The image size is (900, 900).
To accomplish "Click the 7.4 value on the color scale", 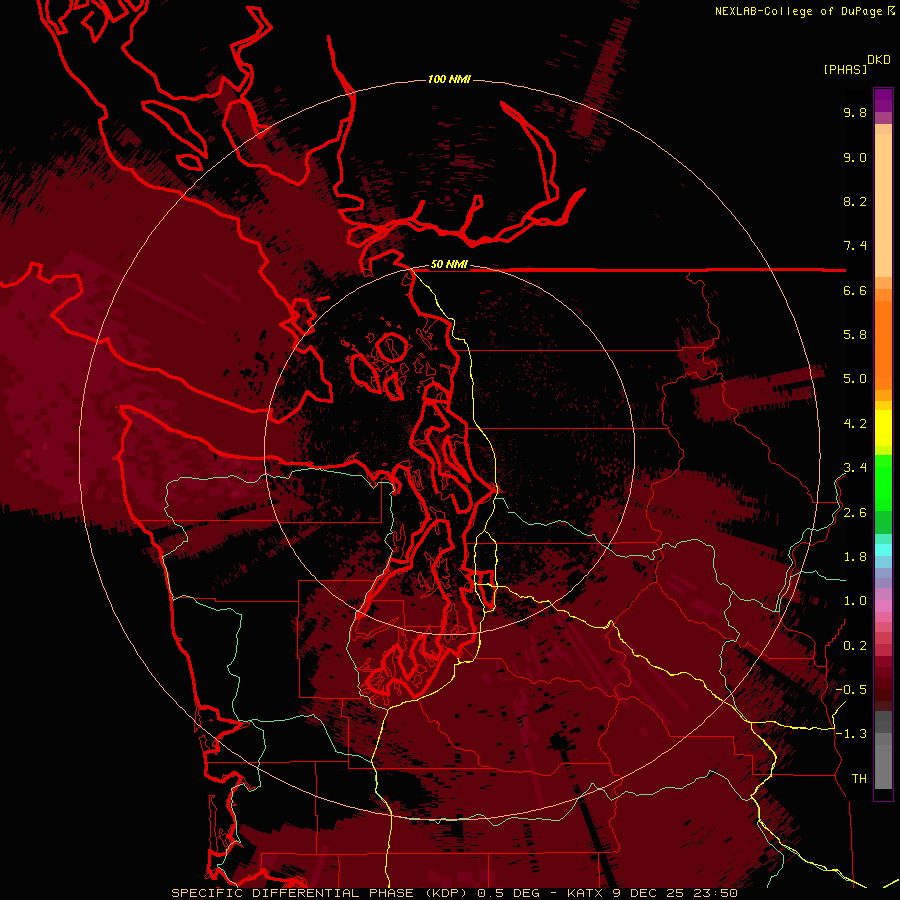I will coord(855,246).
